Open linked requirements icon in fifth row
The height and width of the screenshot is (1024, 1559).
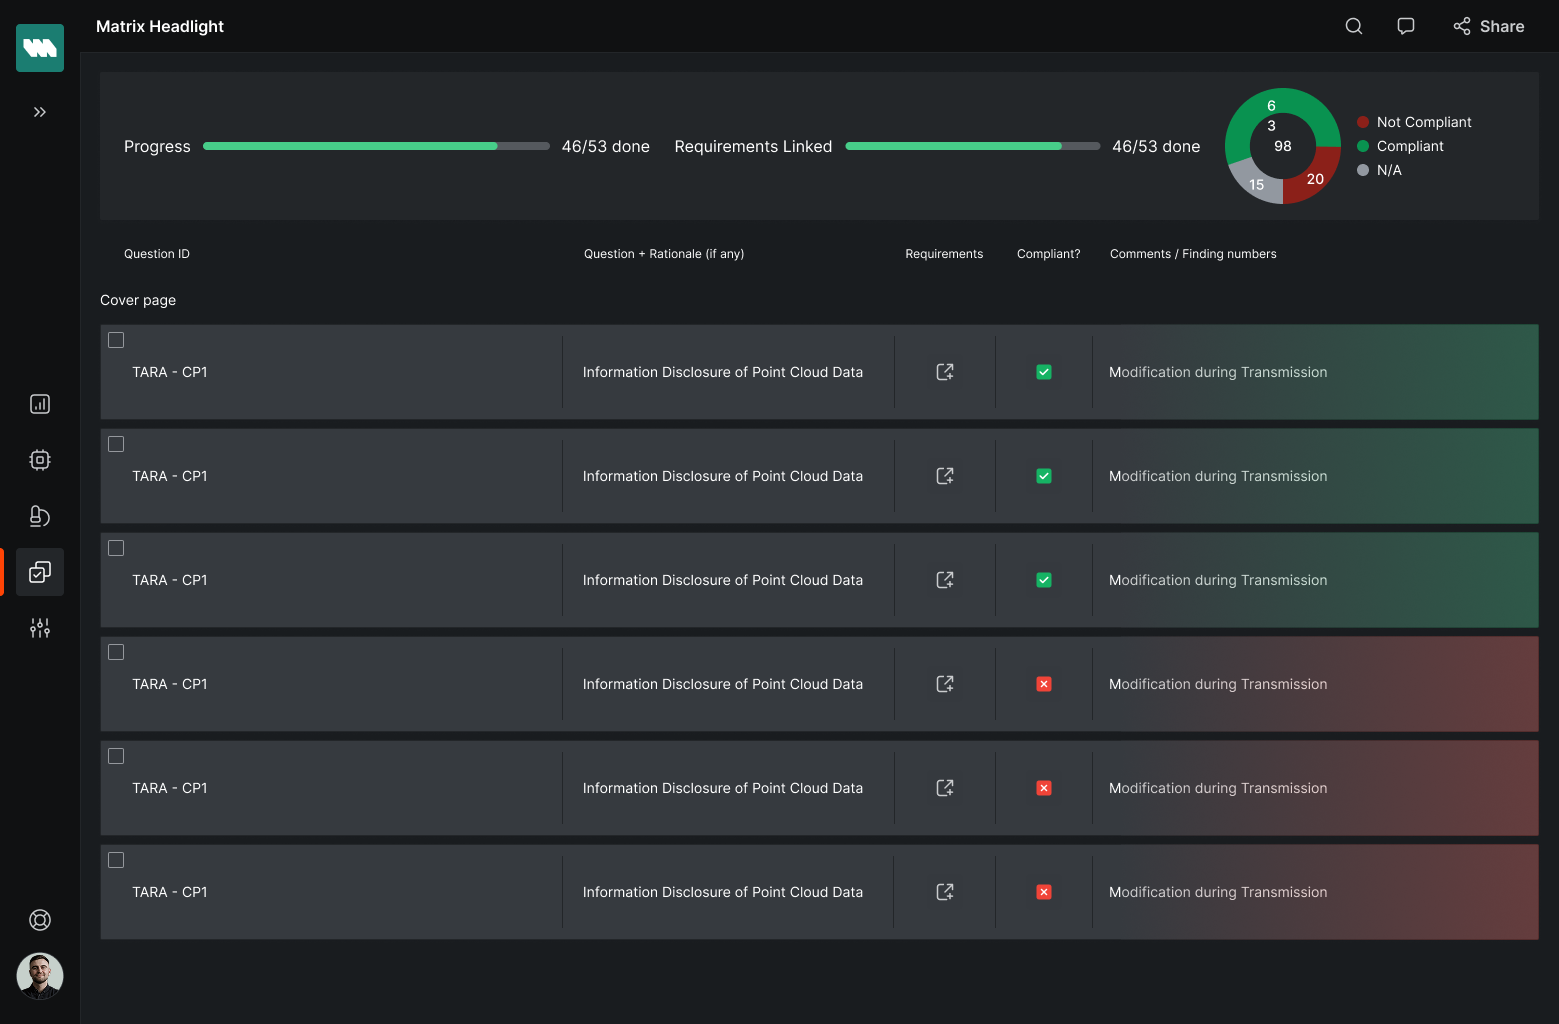point(945,788)
